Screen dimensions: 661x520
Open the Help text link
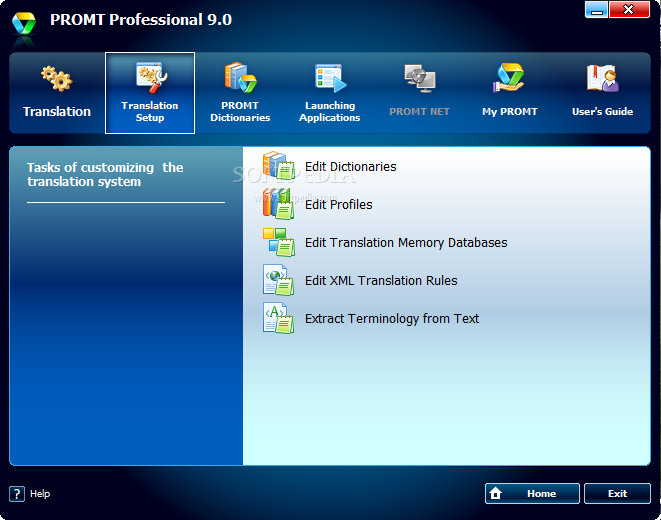tap(40, 494)
